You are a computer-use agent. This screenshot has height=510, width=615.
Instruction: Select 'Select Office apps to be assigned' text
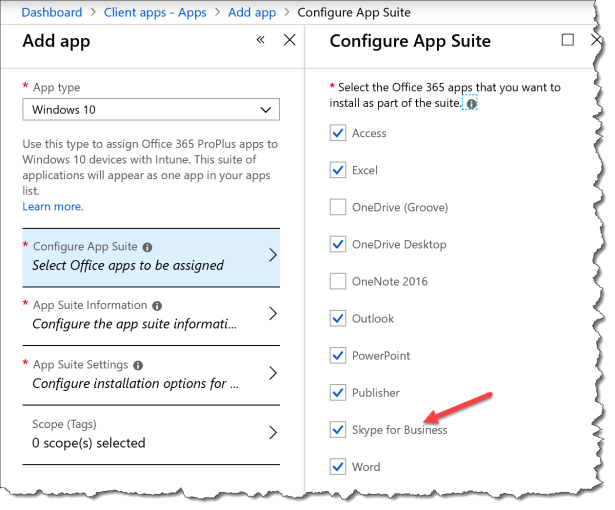click(x=128, y=266)
